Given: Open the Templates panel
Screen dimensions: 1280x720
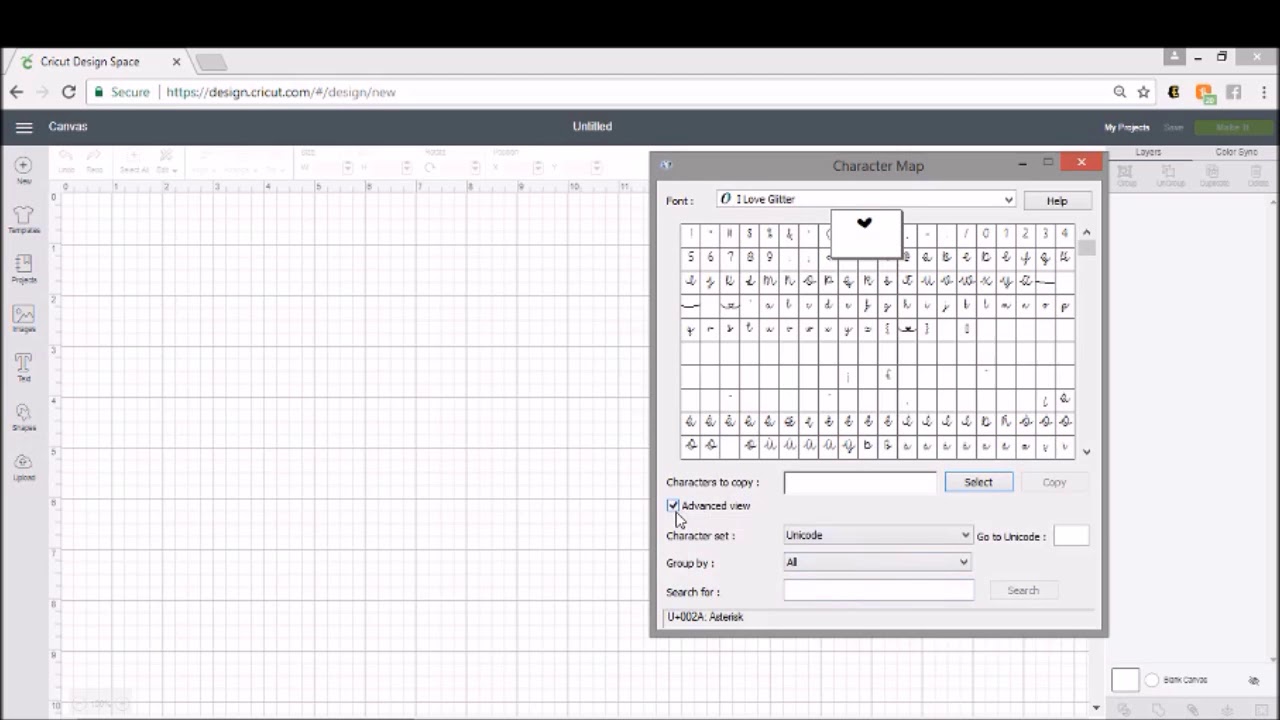Looking at the screenshot, I should point(24,219).
